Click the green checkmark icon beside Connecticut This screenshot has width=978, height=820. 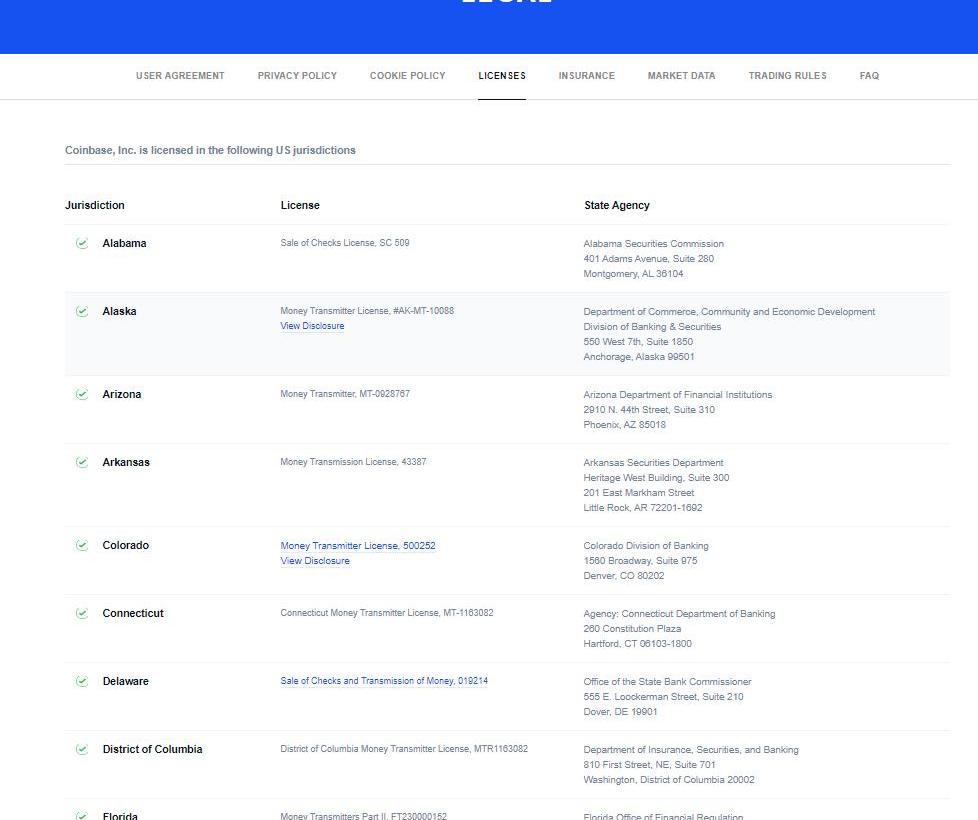(x=82, y=613)
